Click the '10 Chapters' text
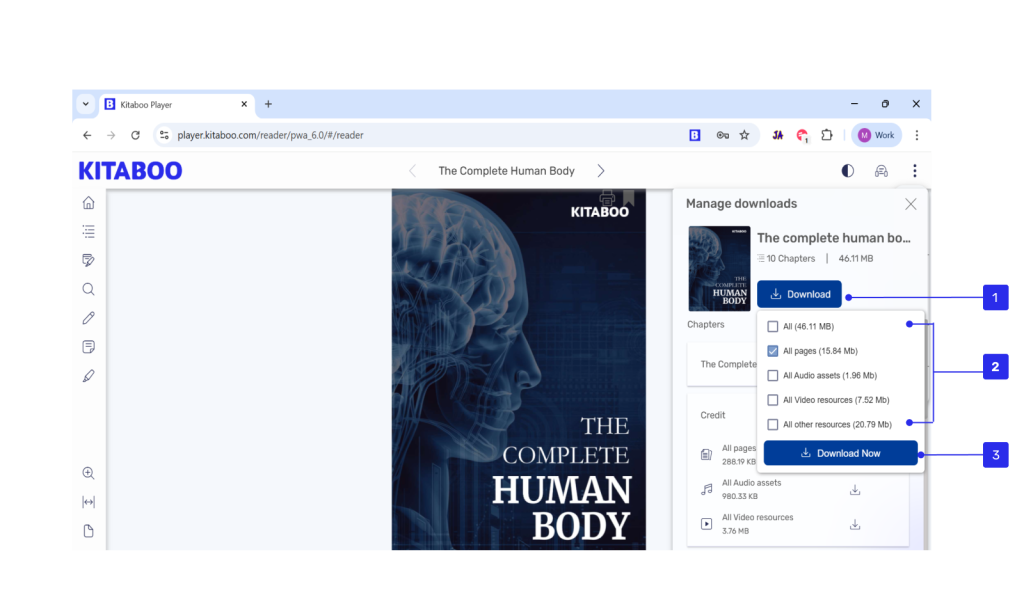 pyautogui.click(x=790, y=259)
